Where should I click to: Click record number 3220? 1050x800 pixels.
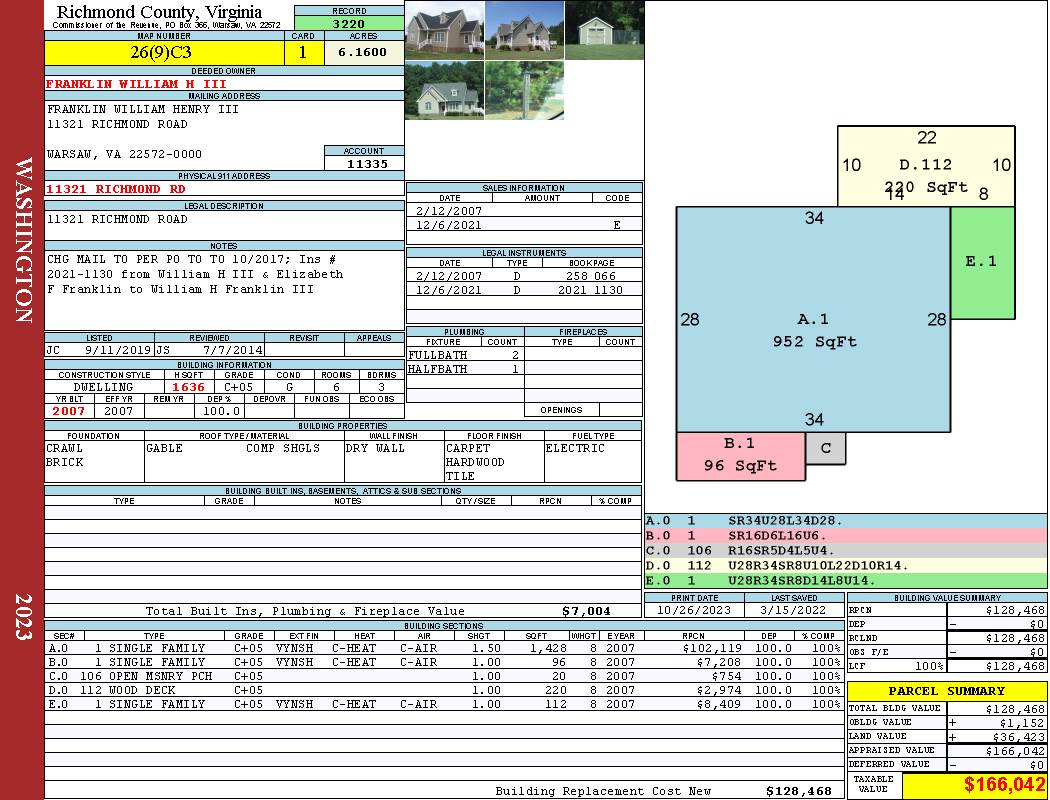(349, 23)
